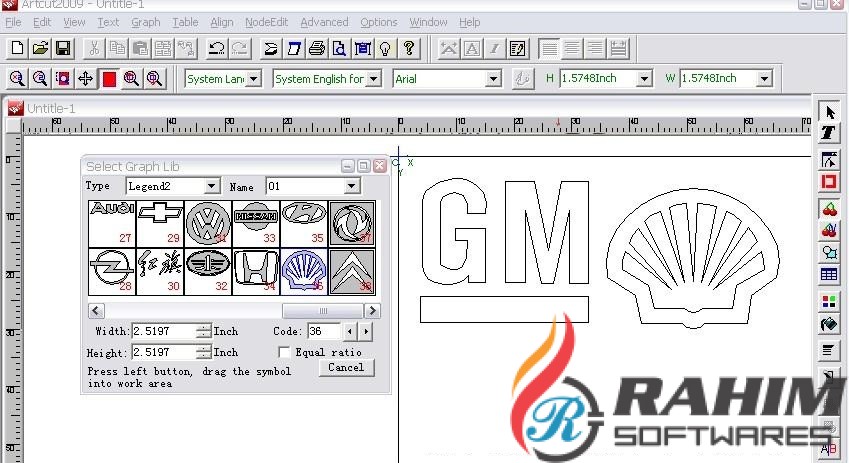Select the arrow Pointer tool in right toolbar

pos(829,112)
